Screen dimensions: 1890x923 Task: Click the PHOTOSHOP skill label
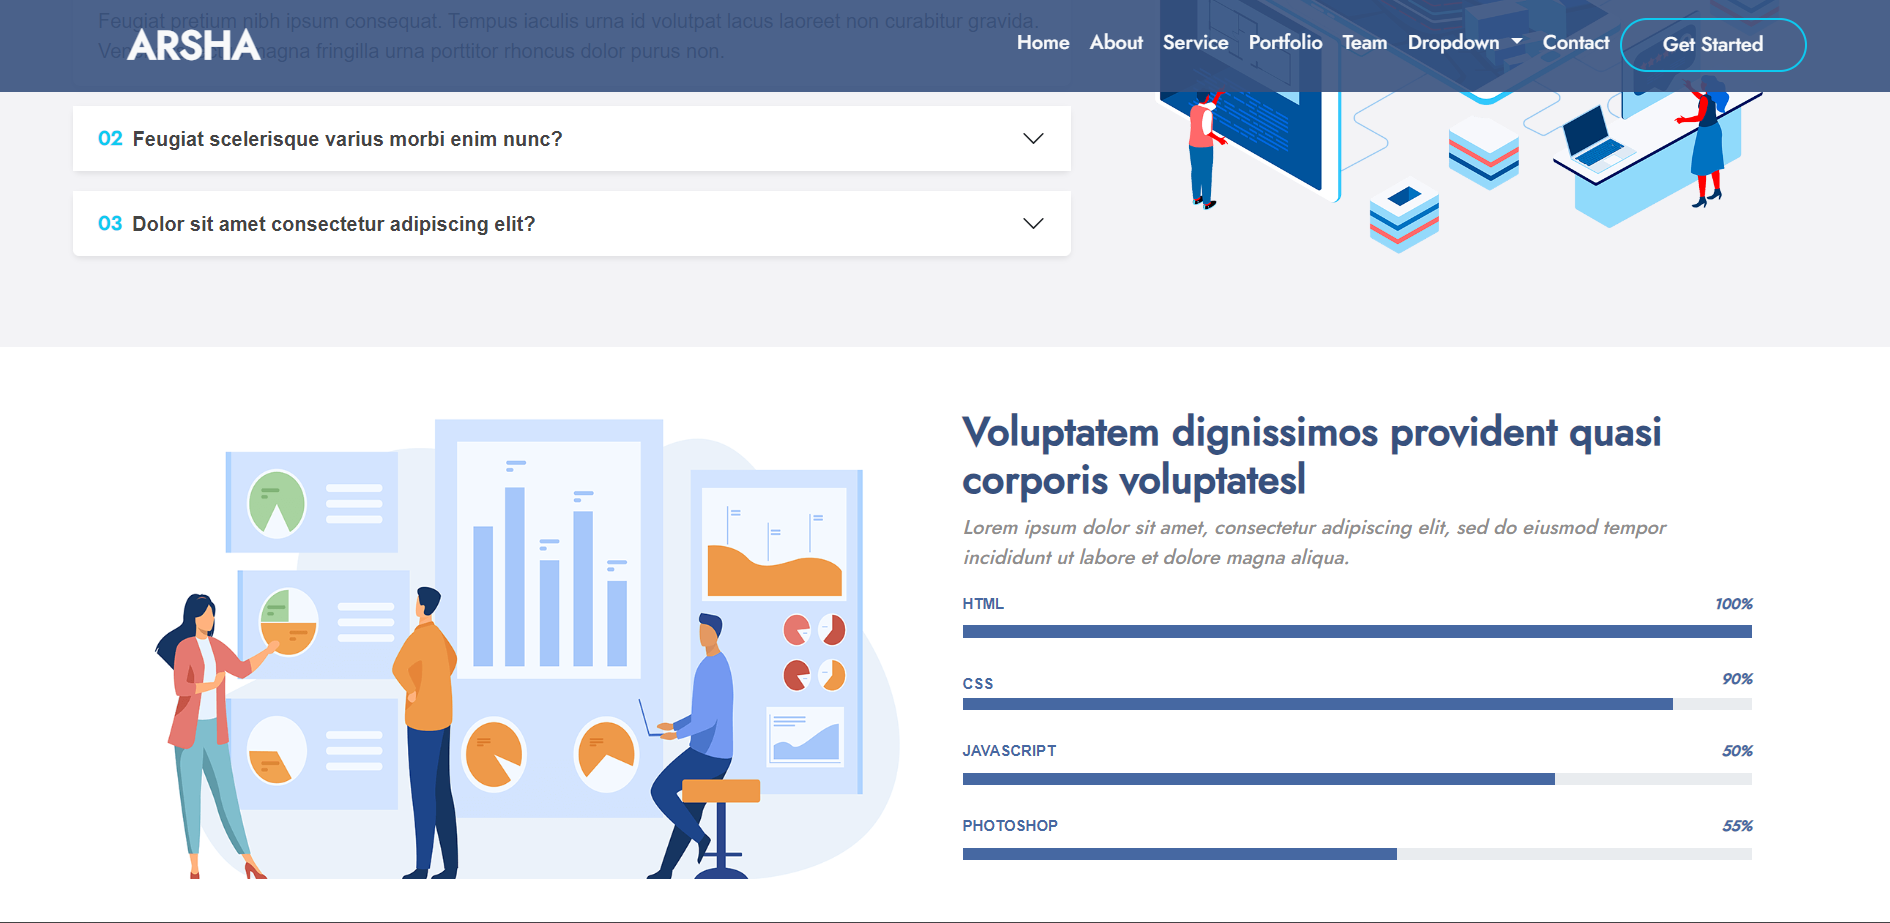pyautogui.click(x=1010, y=826)
